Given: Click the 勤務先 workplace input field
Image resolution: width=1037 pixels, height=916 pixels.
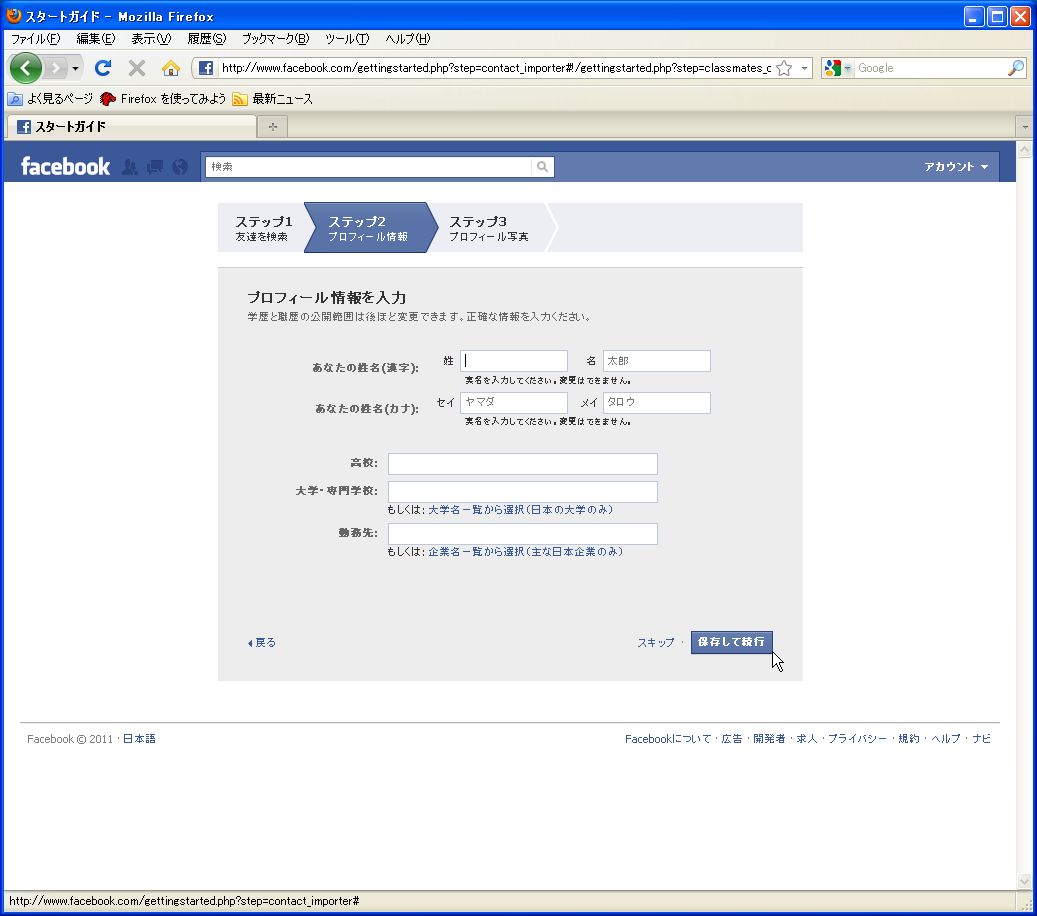Looking at the screenshot, I should [x=522, y=534].
